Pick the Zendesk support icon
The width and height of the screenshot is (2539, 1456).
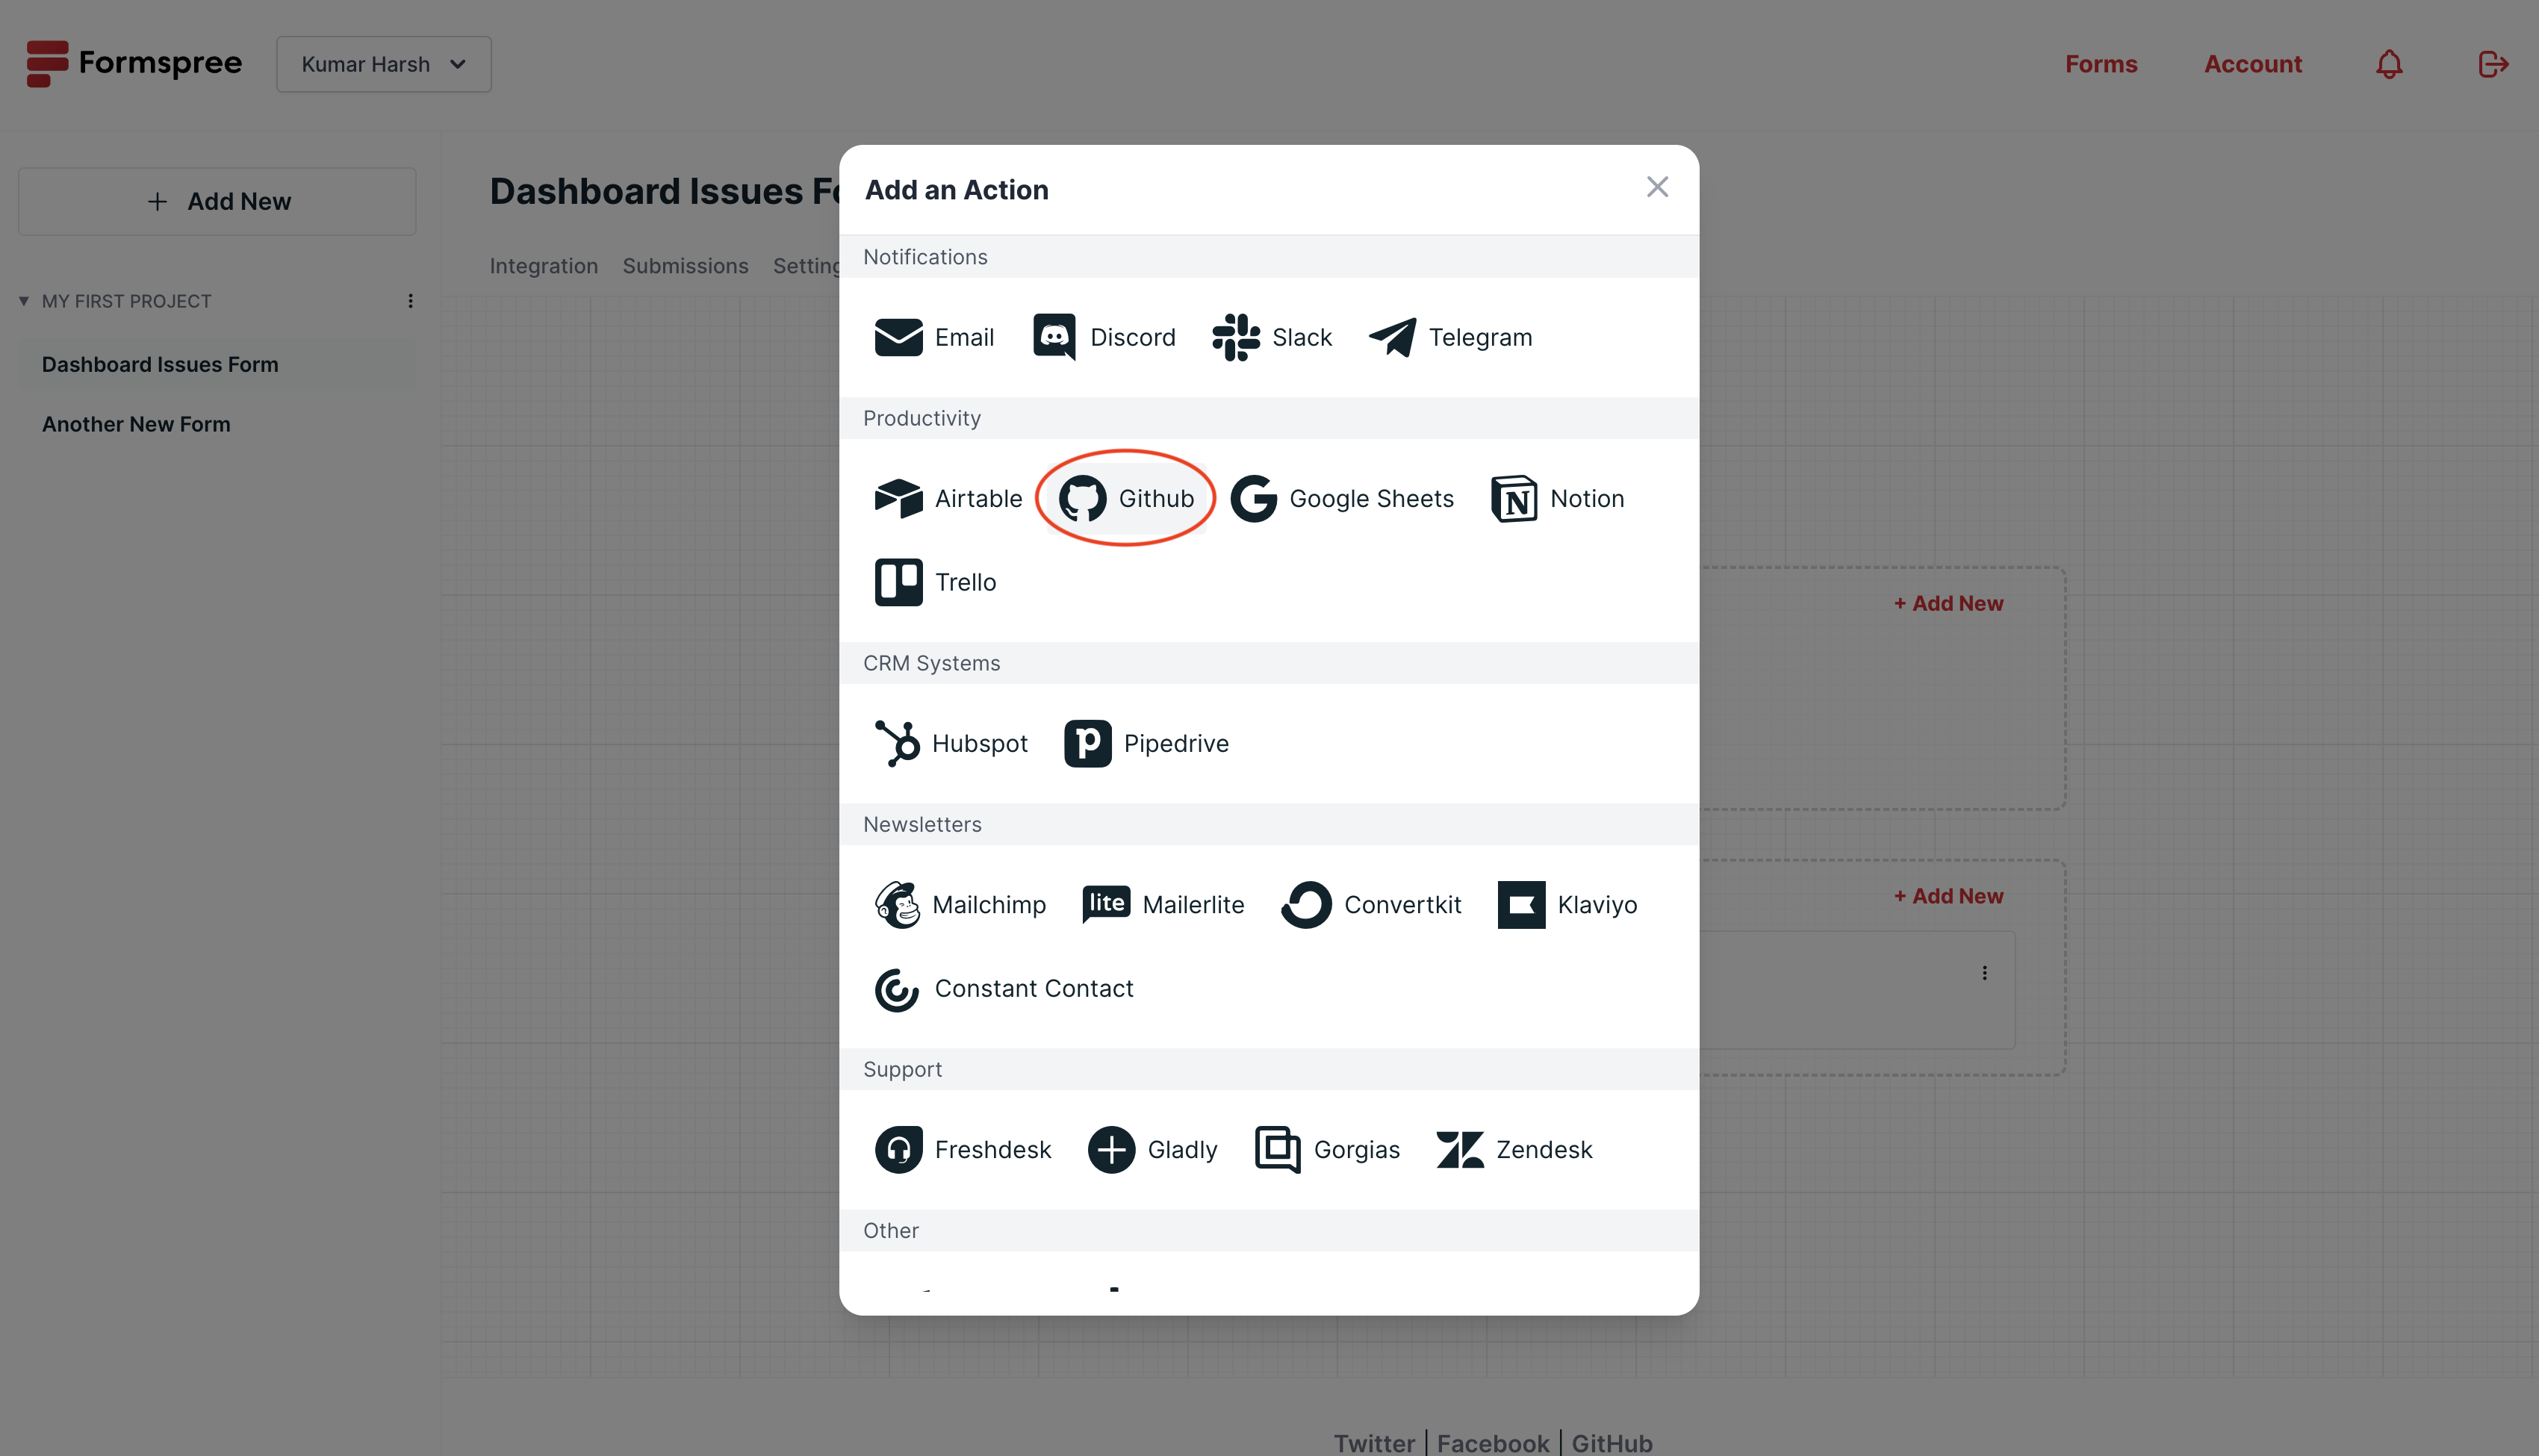1459,1149
